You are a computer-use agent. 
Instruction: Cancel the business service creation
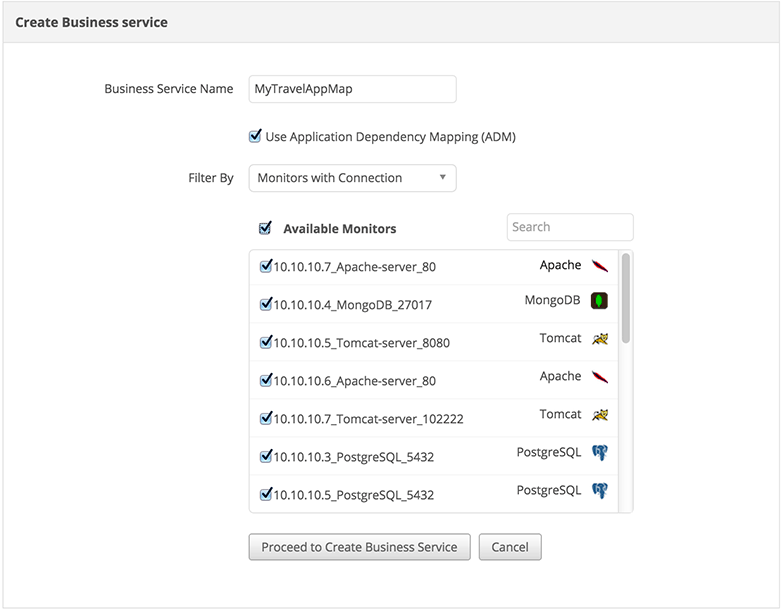click(510, 547)
